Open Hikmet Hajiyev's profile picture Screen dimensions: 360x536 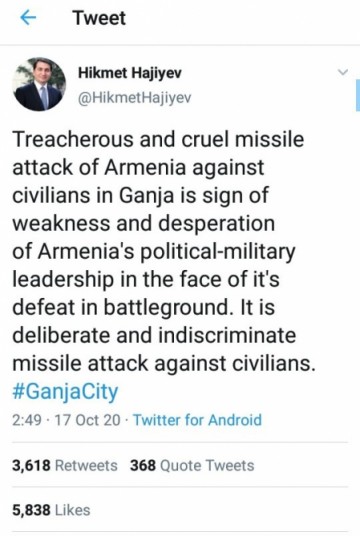point(39,84)
